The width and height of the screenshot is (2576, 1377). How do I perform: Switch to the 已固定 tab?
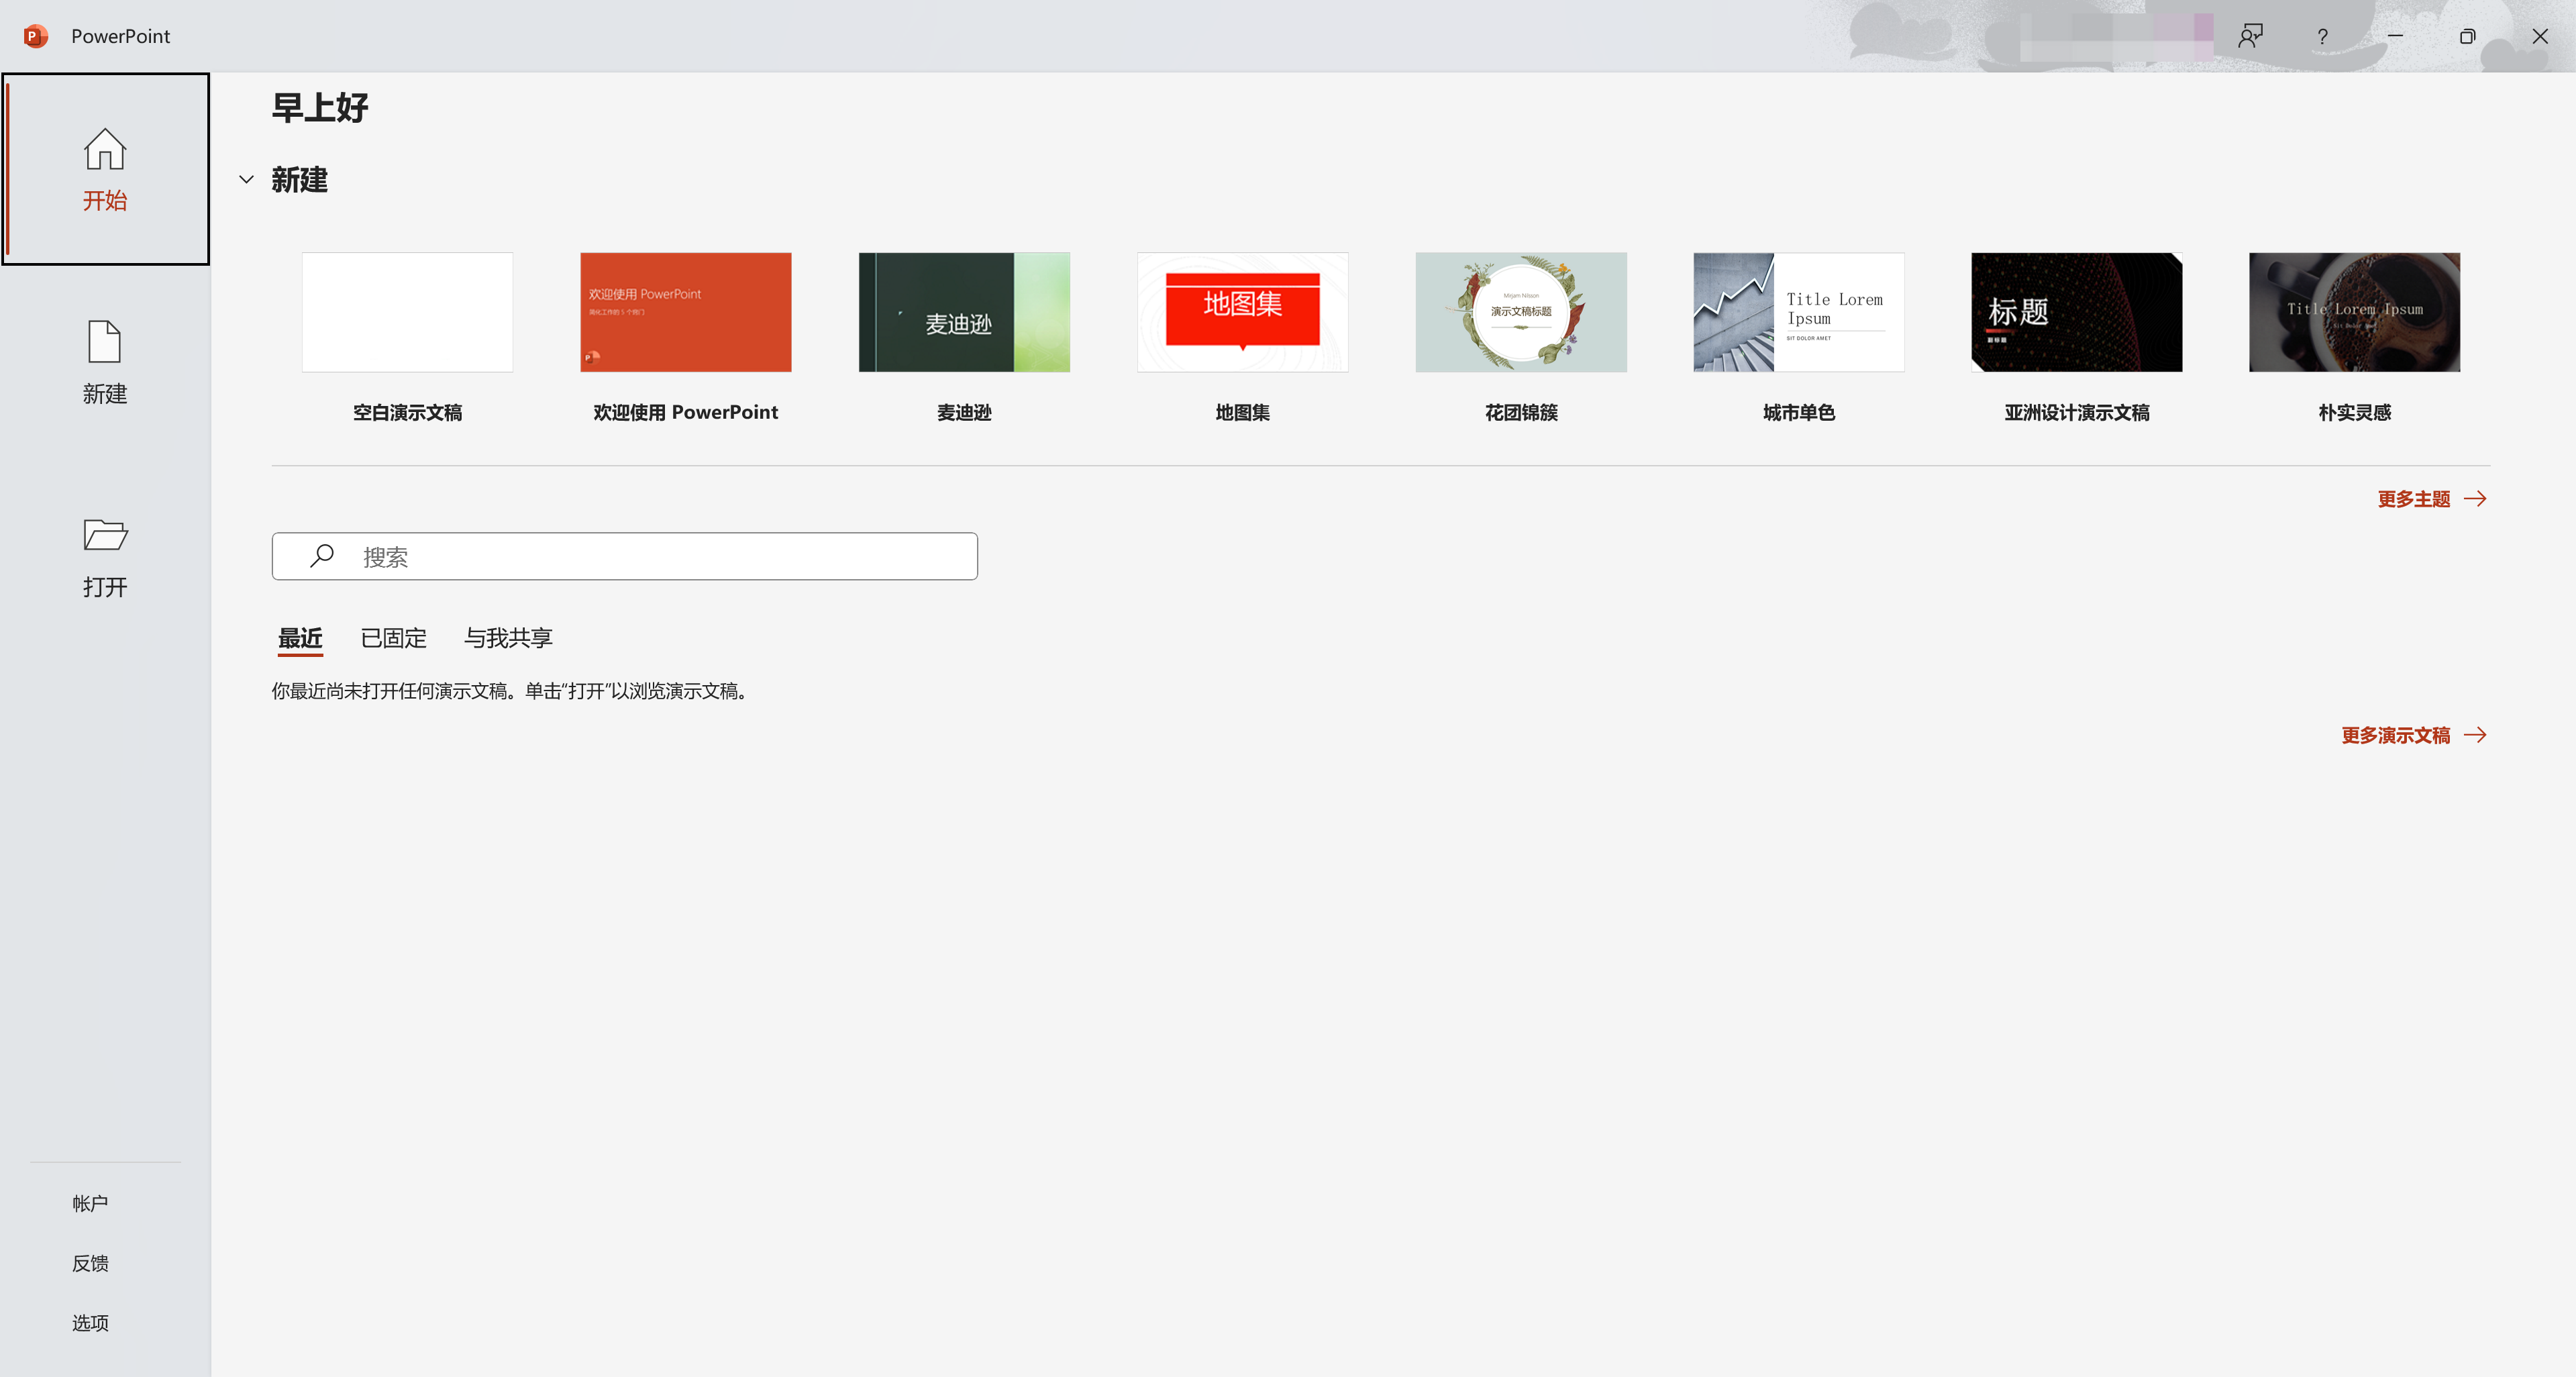coord(393,638)
